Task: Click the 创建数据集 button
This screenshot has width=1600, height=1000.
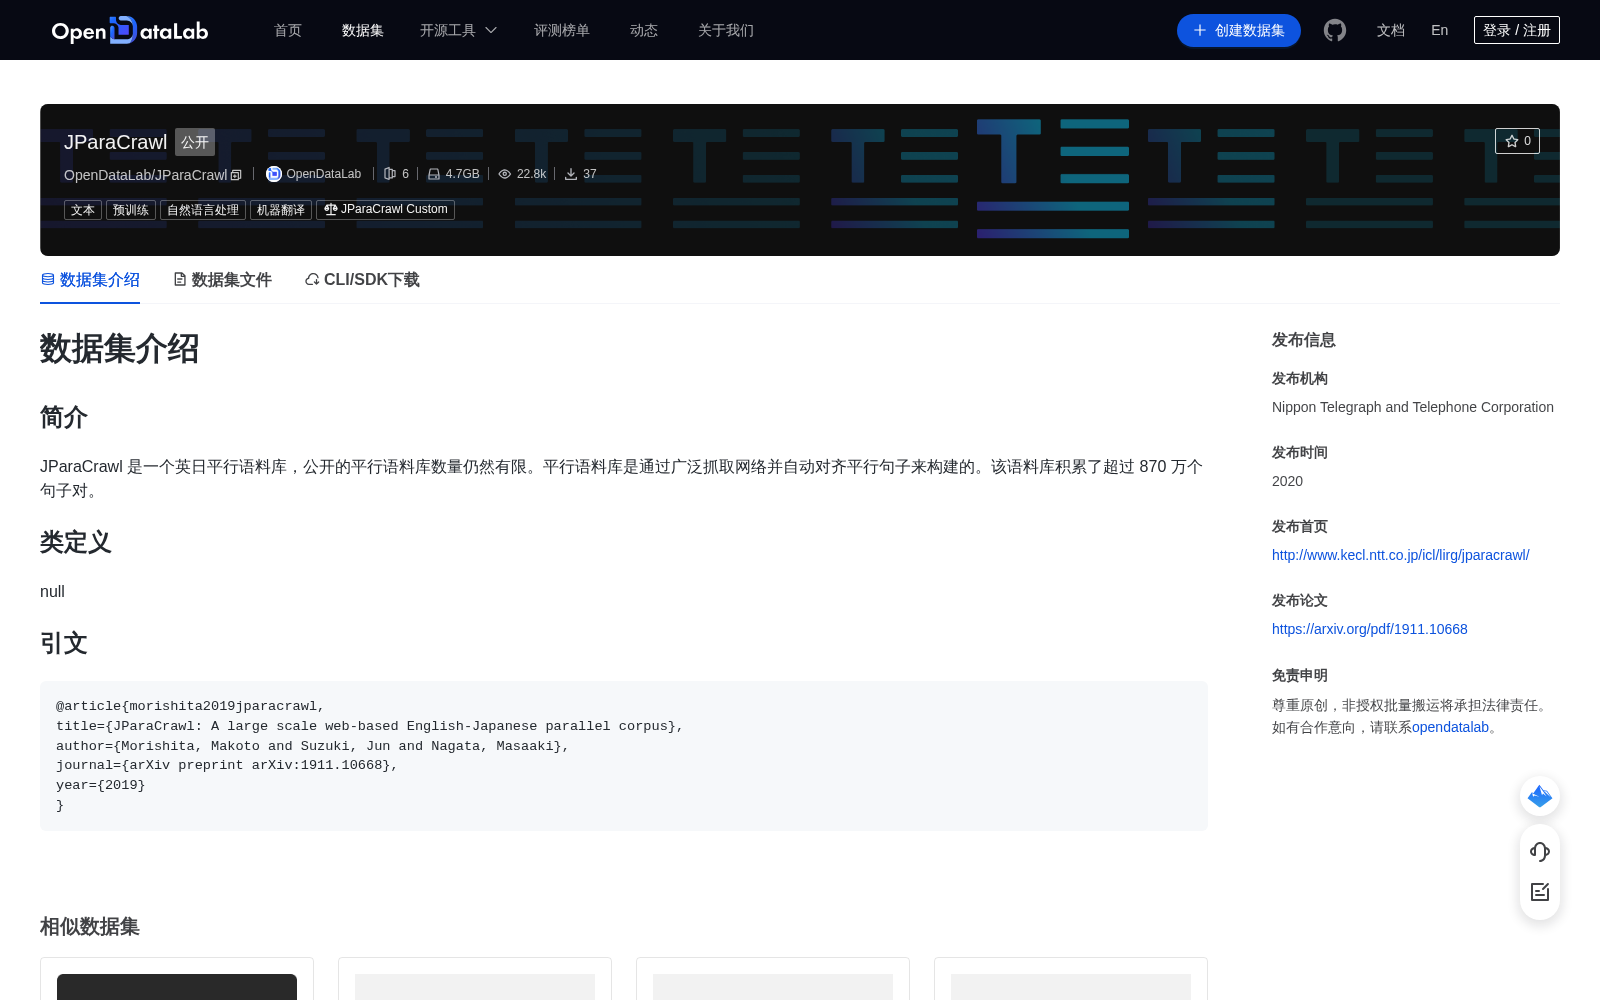Action: click(x=1239, y=30)
